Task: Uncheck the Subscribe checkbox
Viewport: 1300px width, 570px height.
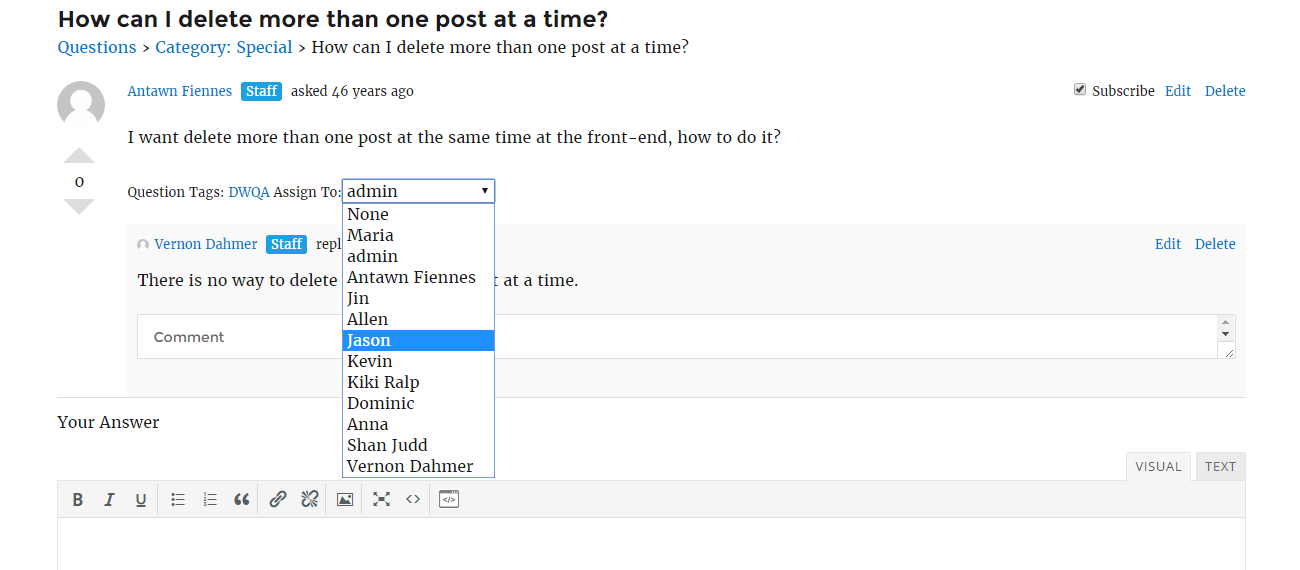Action: [x=1080, y=90]
